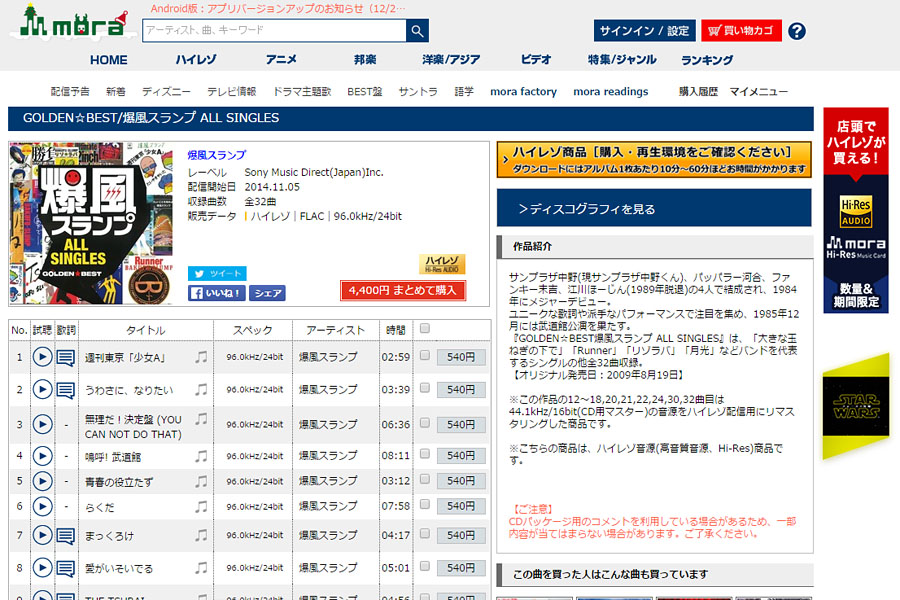The width and height of the screenshot is (900, 600).
Task: Click the search magnifier icon
Action: 417,30
